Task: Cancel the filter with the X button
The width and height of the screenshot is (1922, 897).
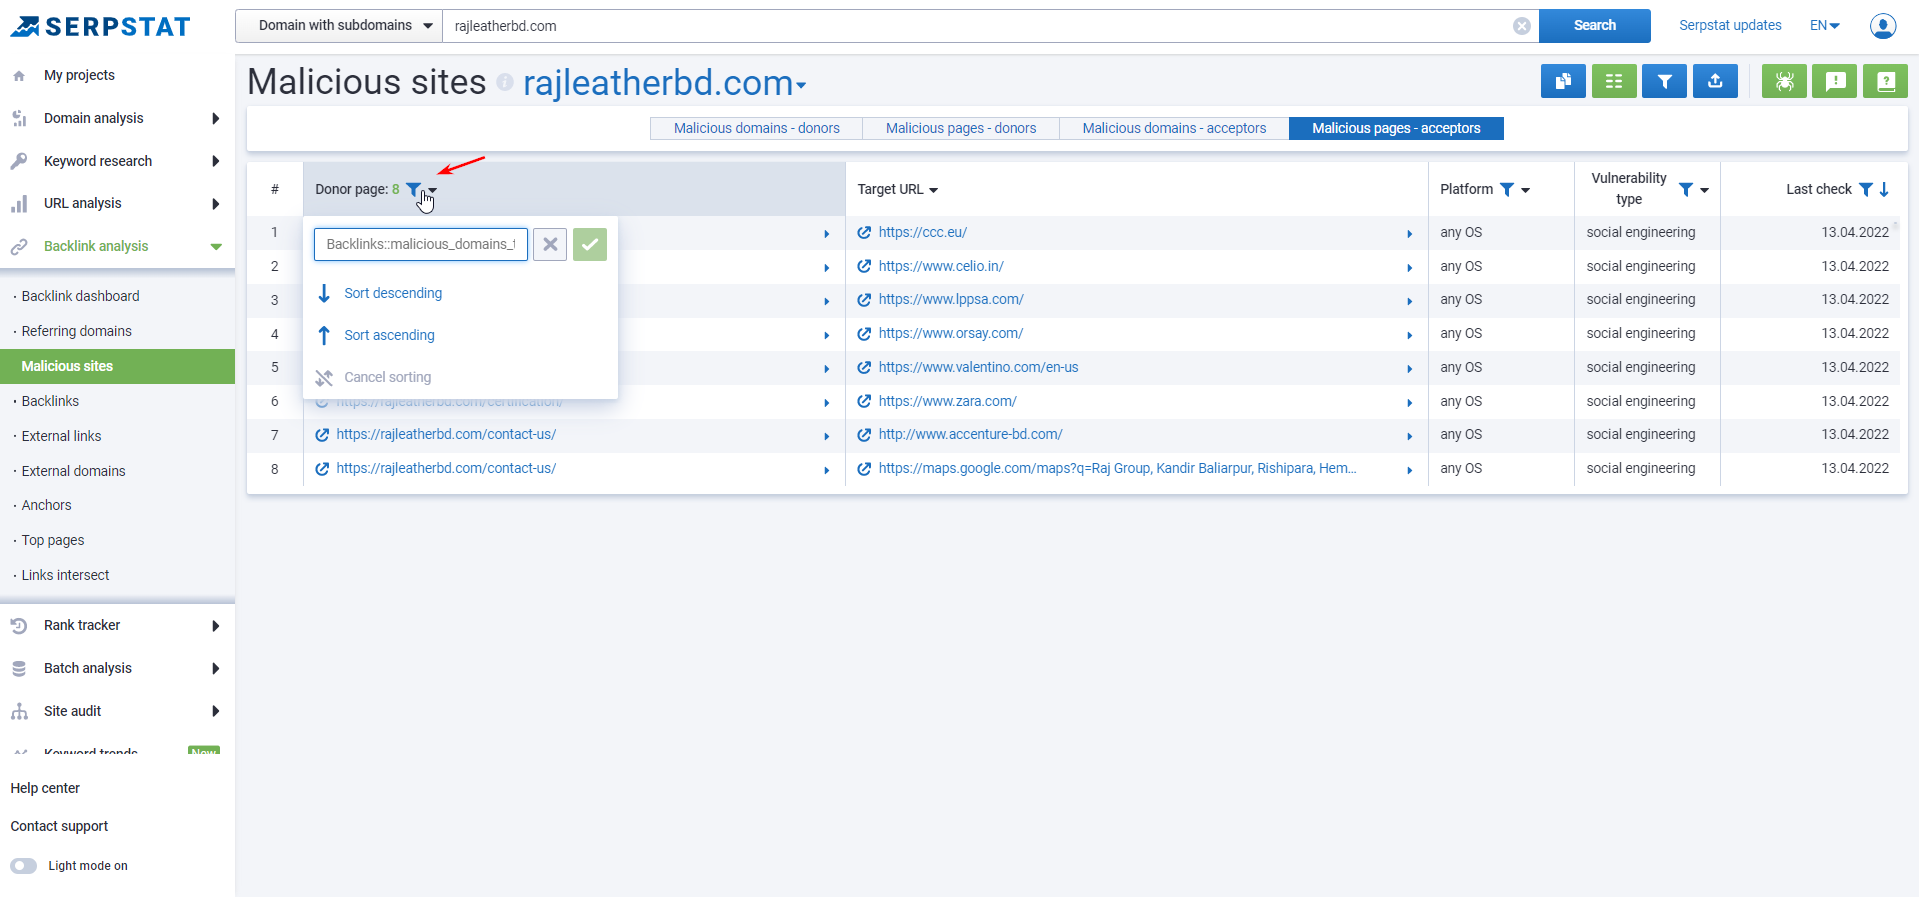Action: click(x=550, y=244)
